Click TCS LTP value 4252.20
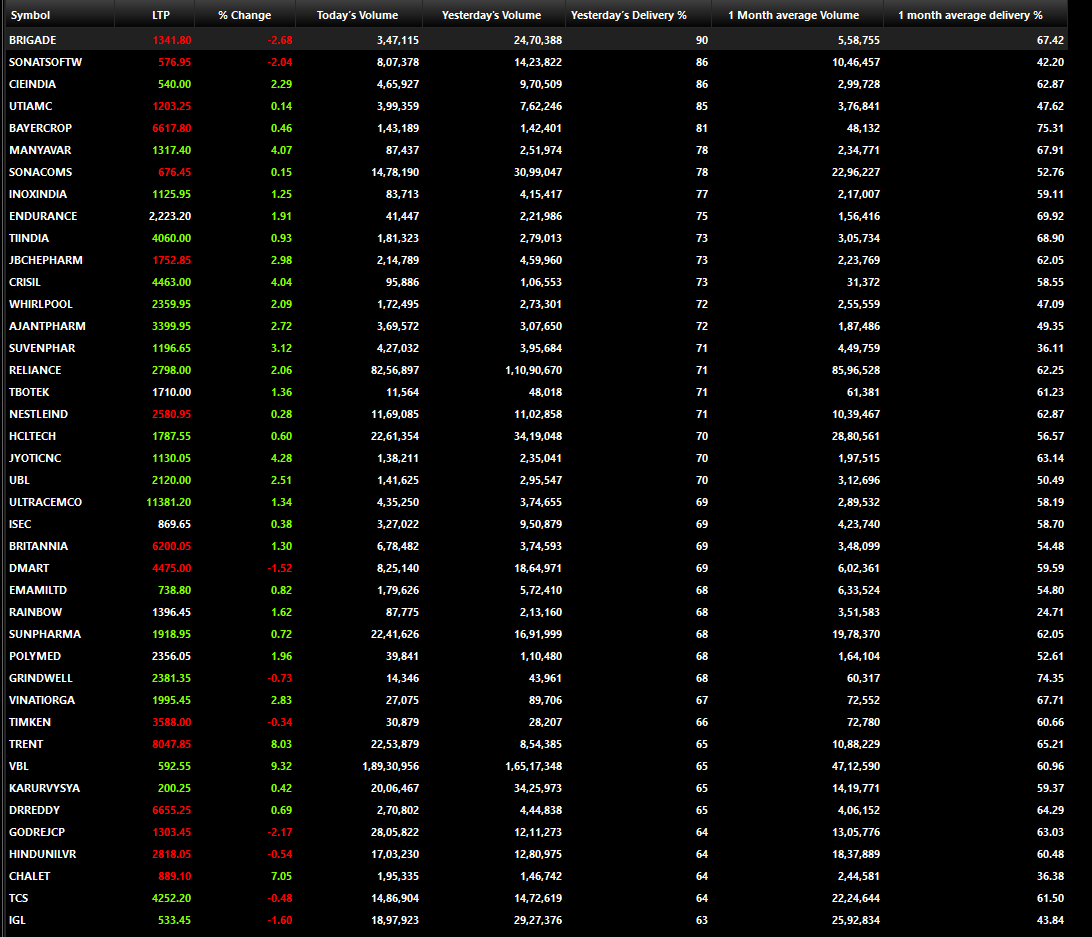This screenshot has height=937, width=1092. [x=171, y=899]
